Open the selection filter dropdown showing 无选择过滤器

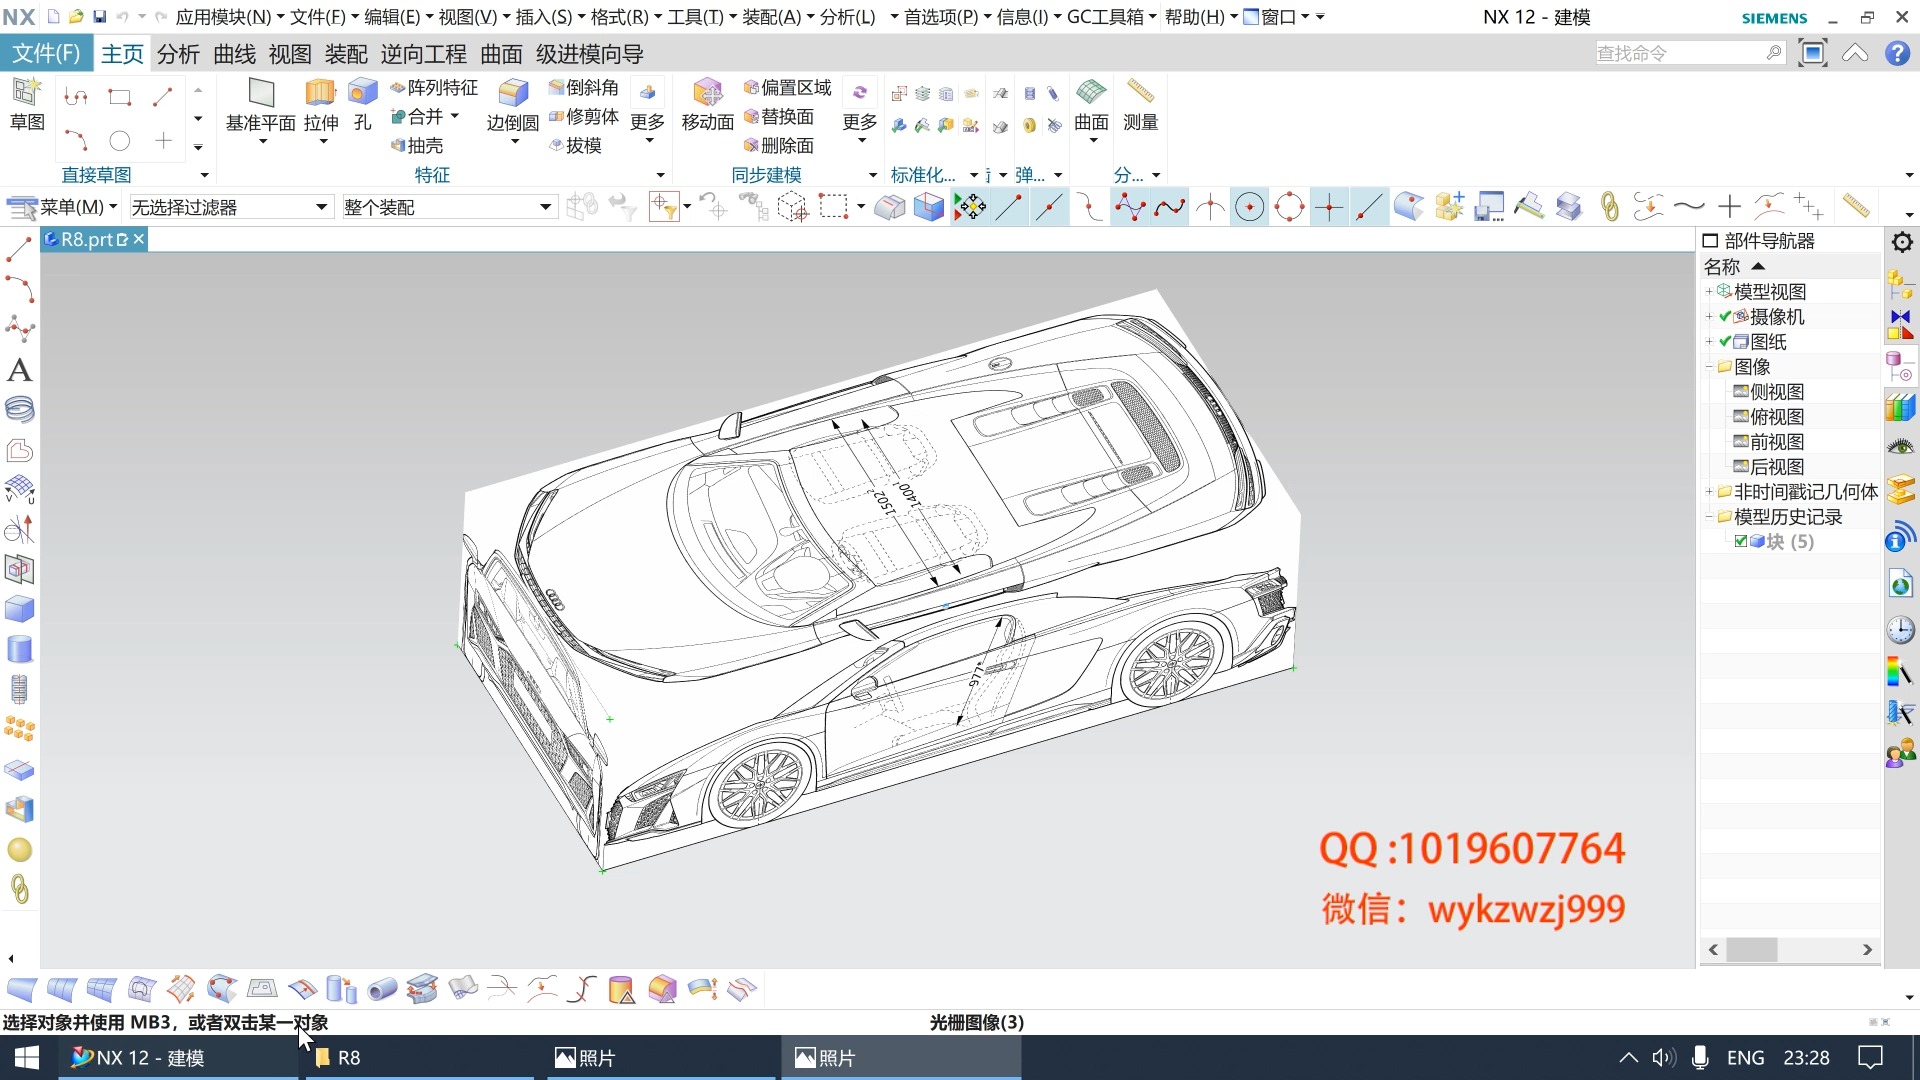(x=320, y=207)
